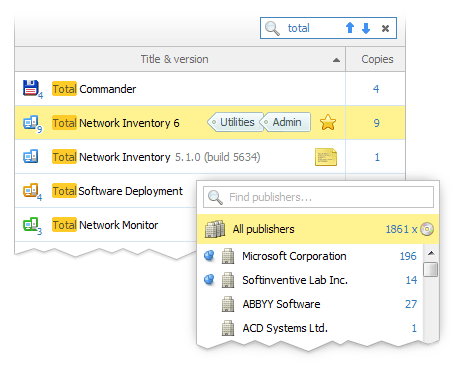This screenshot has height=365, width=460.
Task: Toggle the favorite star on Total Network Inventory 6
Action: coord(328,122)
